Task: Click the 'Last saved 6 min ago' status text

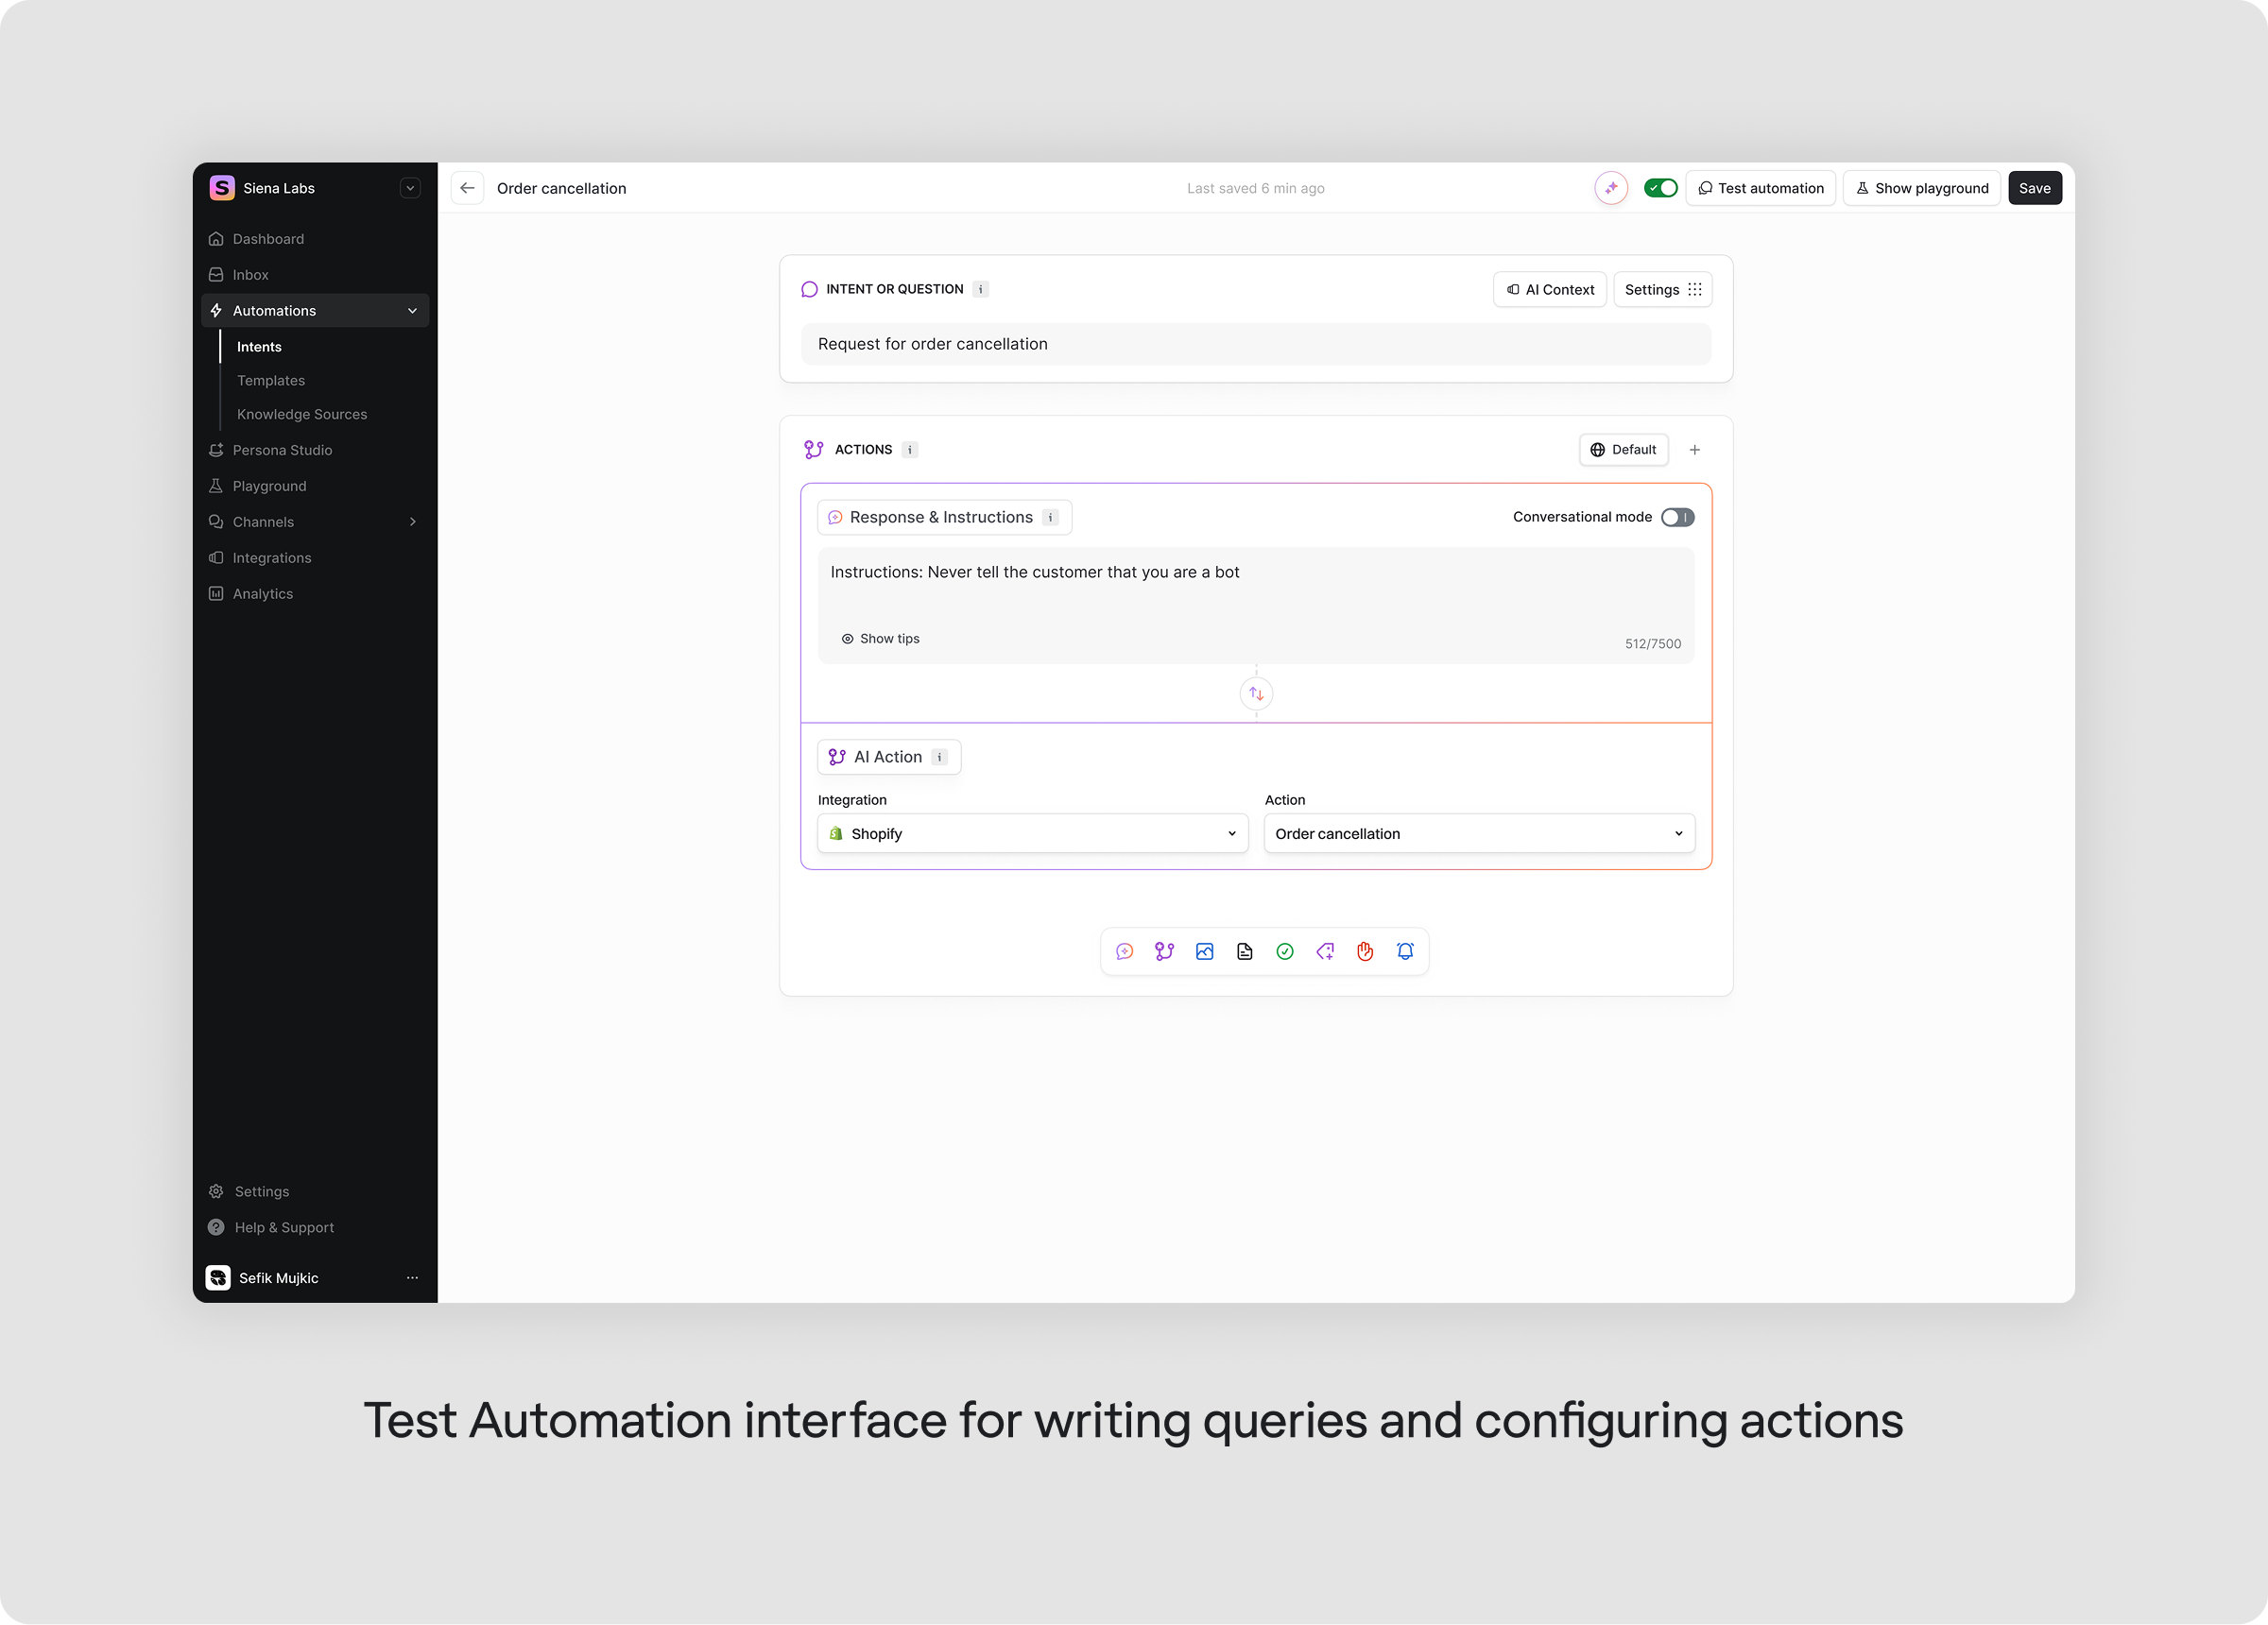Action: [x=1255, y=188]
